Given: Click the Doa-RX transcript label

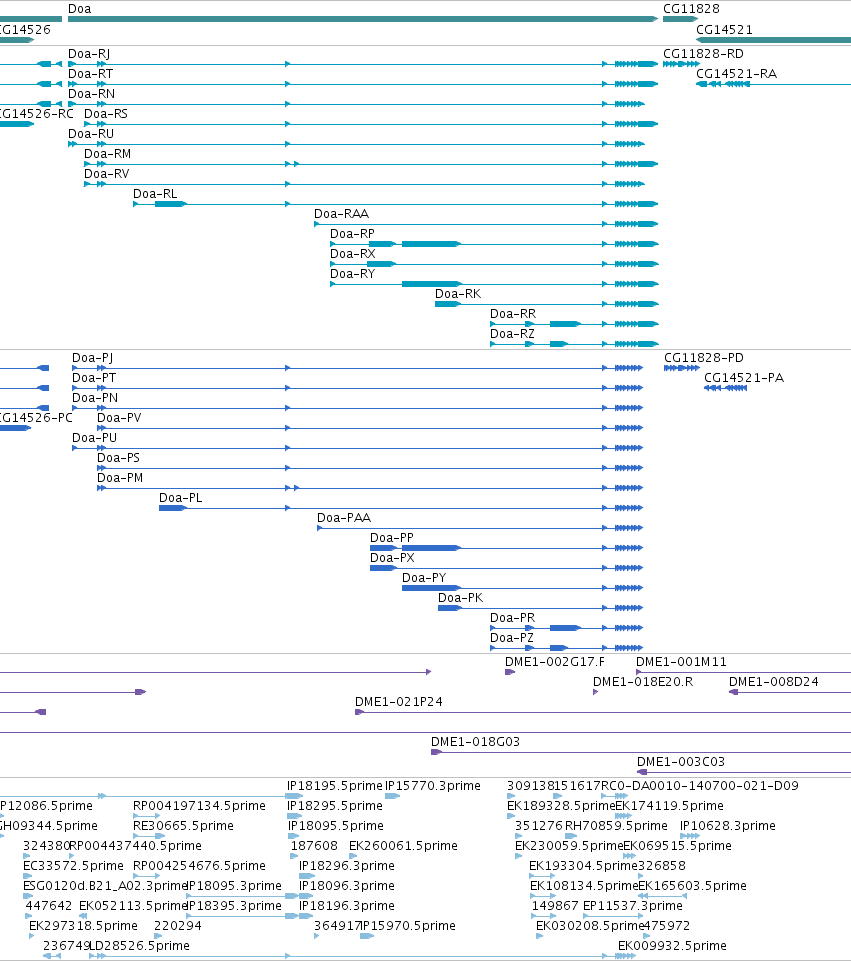Looking at the screenshot, I should coord(352,254).
